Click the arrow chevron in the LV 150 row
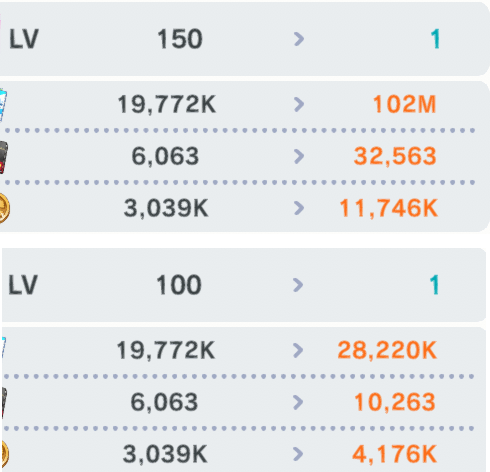The width and height of the screenshot is (490, 472). pyautogui.click(x=299, y=39)
